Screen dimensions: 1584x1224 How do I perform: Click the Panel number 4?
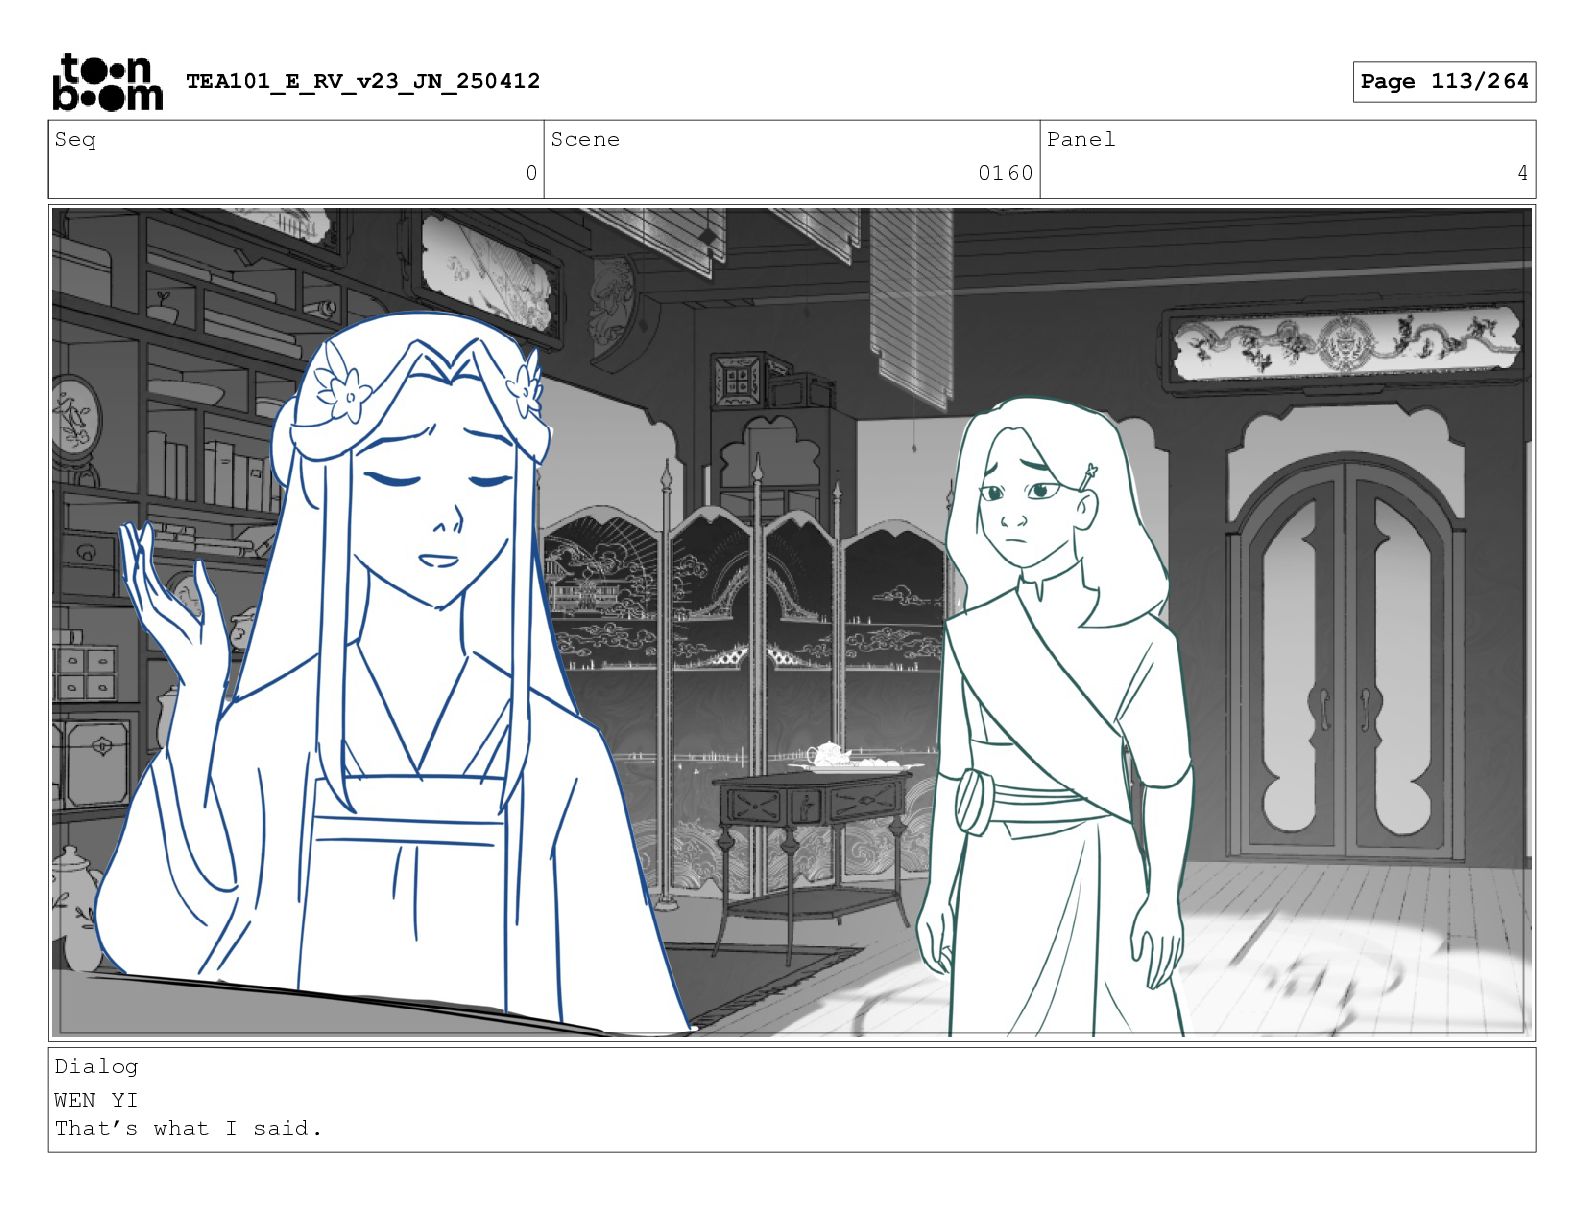coord(1522,174)
